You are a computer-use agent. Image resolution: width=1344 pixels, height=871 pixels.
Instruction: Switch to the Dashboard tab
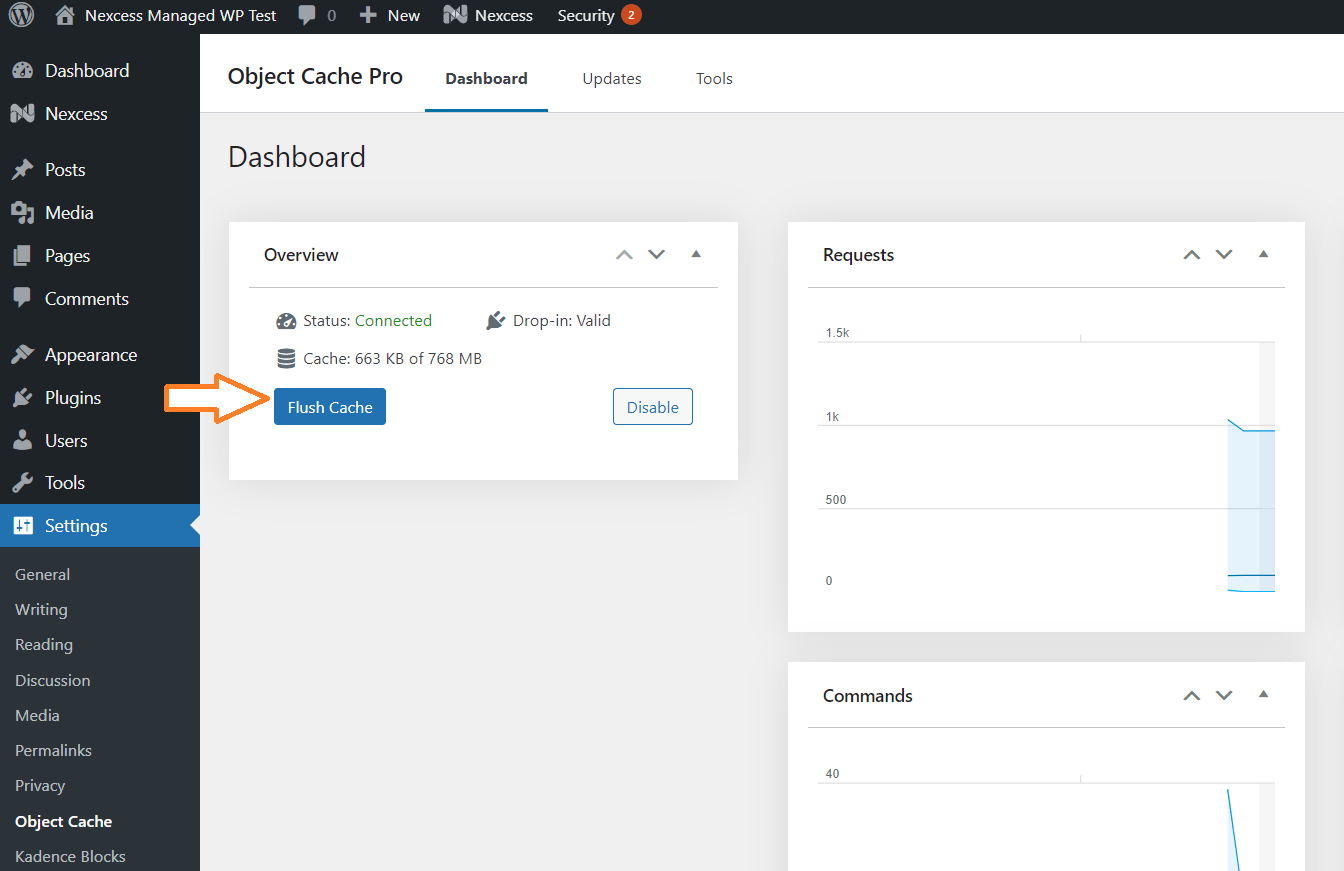[486, 78]
